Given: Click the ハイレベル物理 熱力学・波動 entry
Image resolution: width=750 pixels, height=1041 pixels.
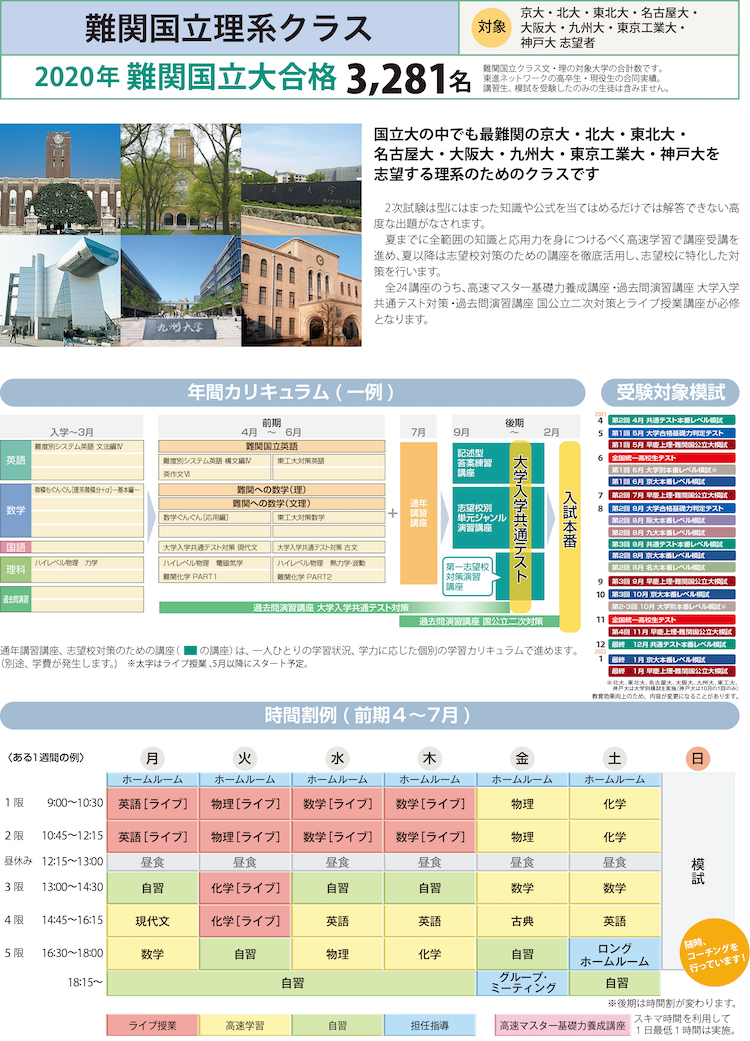Looking at the screenshot, I should [x=329, y=563].
